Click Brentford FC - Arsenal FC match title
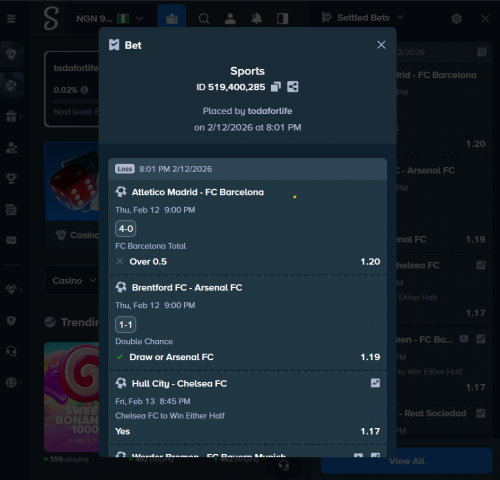This screenshot has height=480, width=500. tap(187, 288)
